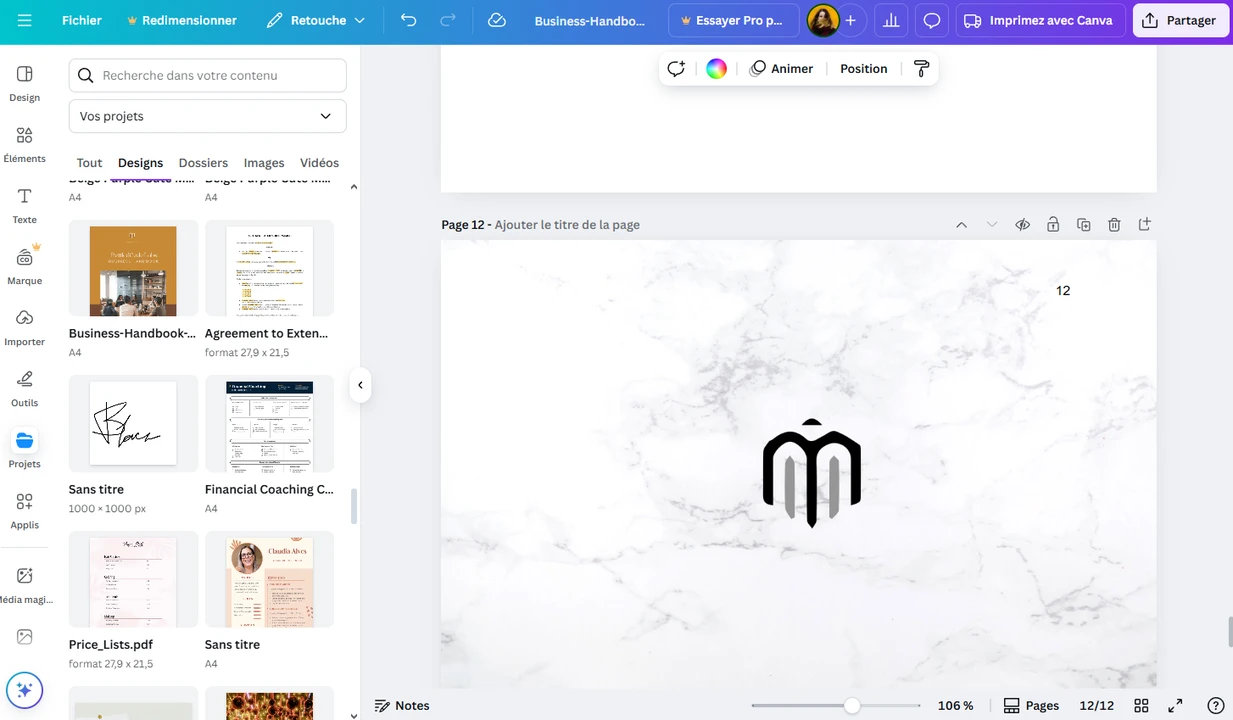Screen dimensions: 1233x720
Task: Click the Position button
Action: pos(864,69)
